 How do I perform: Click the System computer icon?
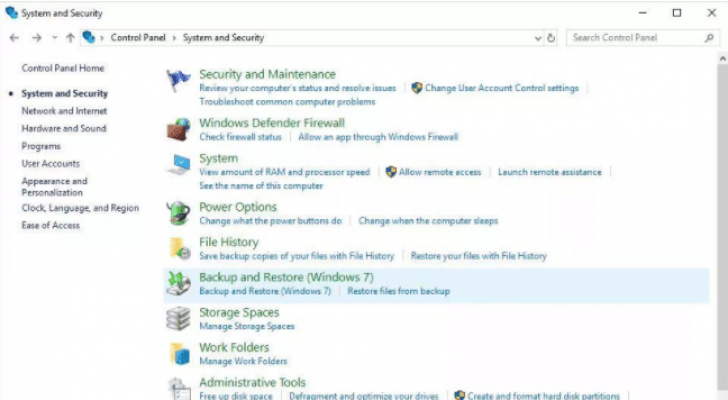(x=179, y=165)
